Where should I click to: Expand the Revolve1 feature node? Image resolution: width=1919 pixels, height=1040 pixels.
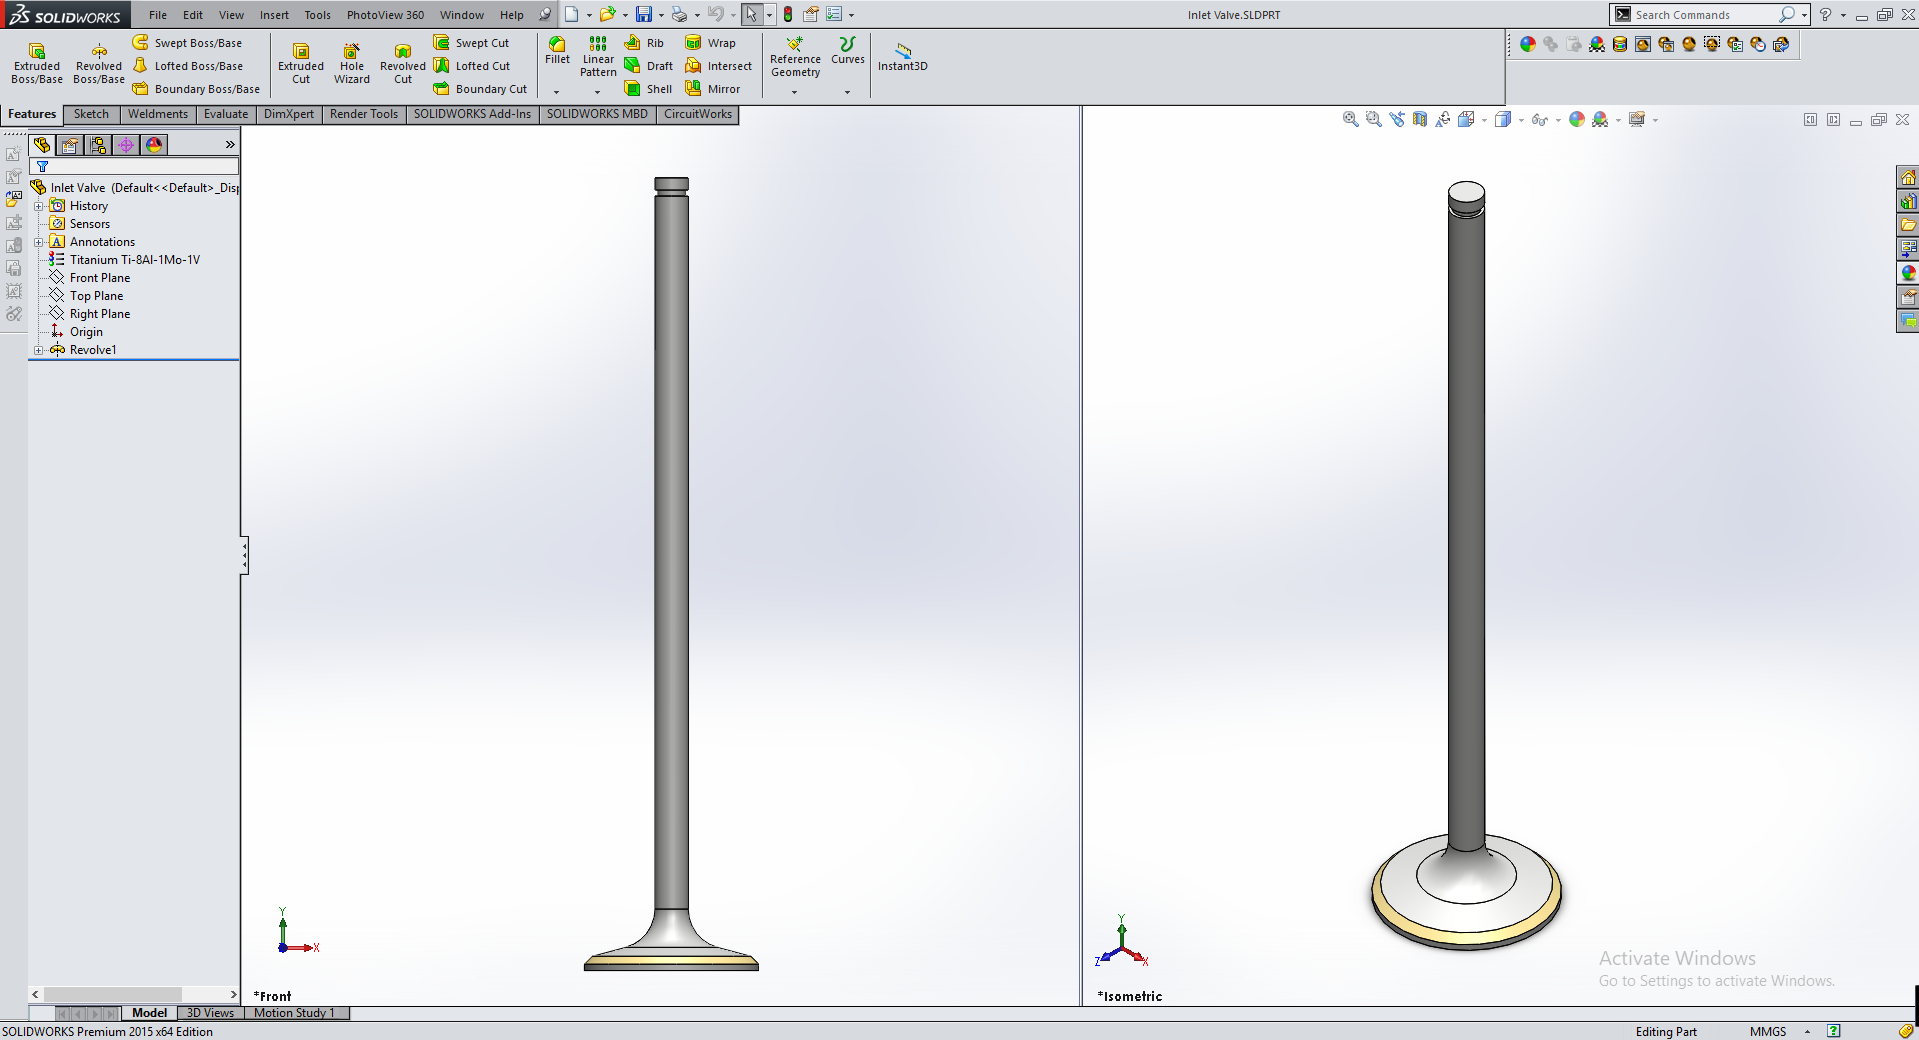pos(39,350)
